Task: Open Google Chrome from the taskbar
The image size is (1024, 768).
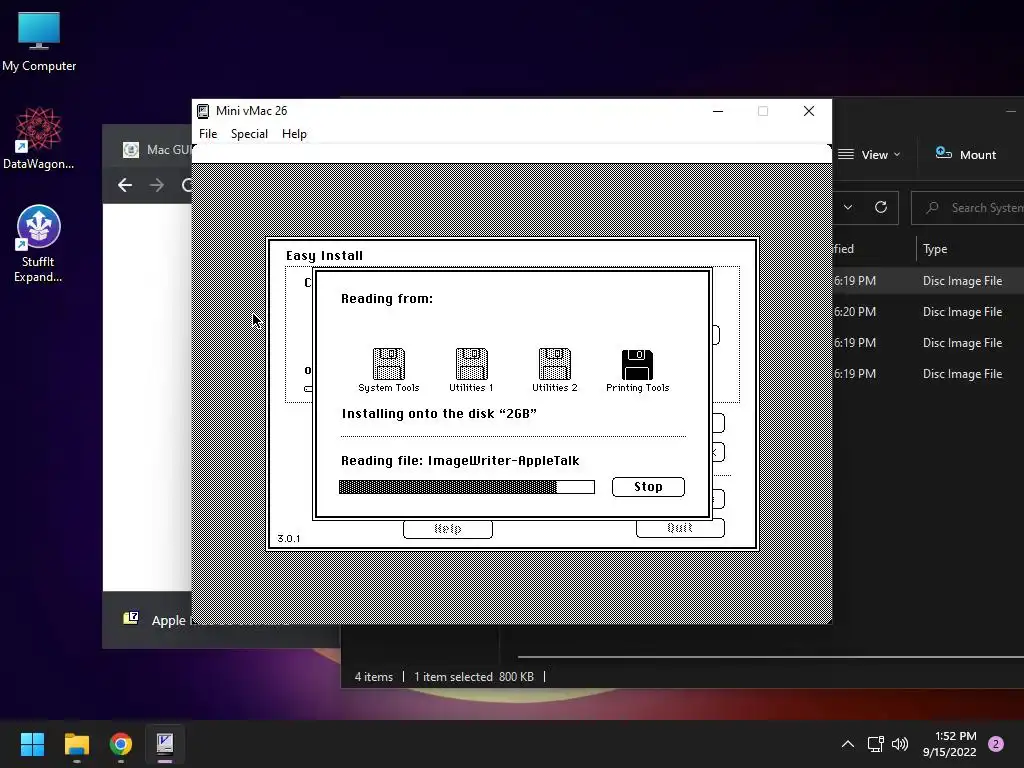Action: (121, 744)
